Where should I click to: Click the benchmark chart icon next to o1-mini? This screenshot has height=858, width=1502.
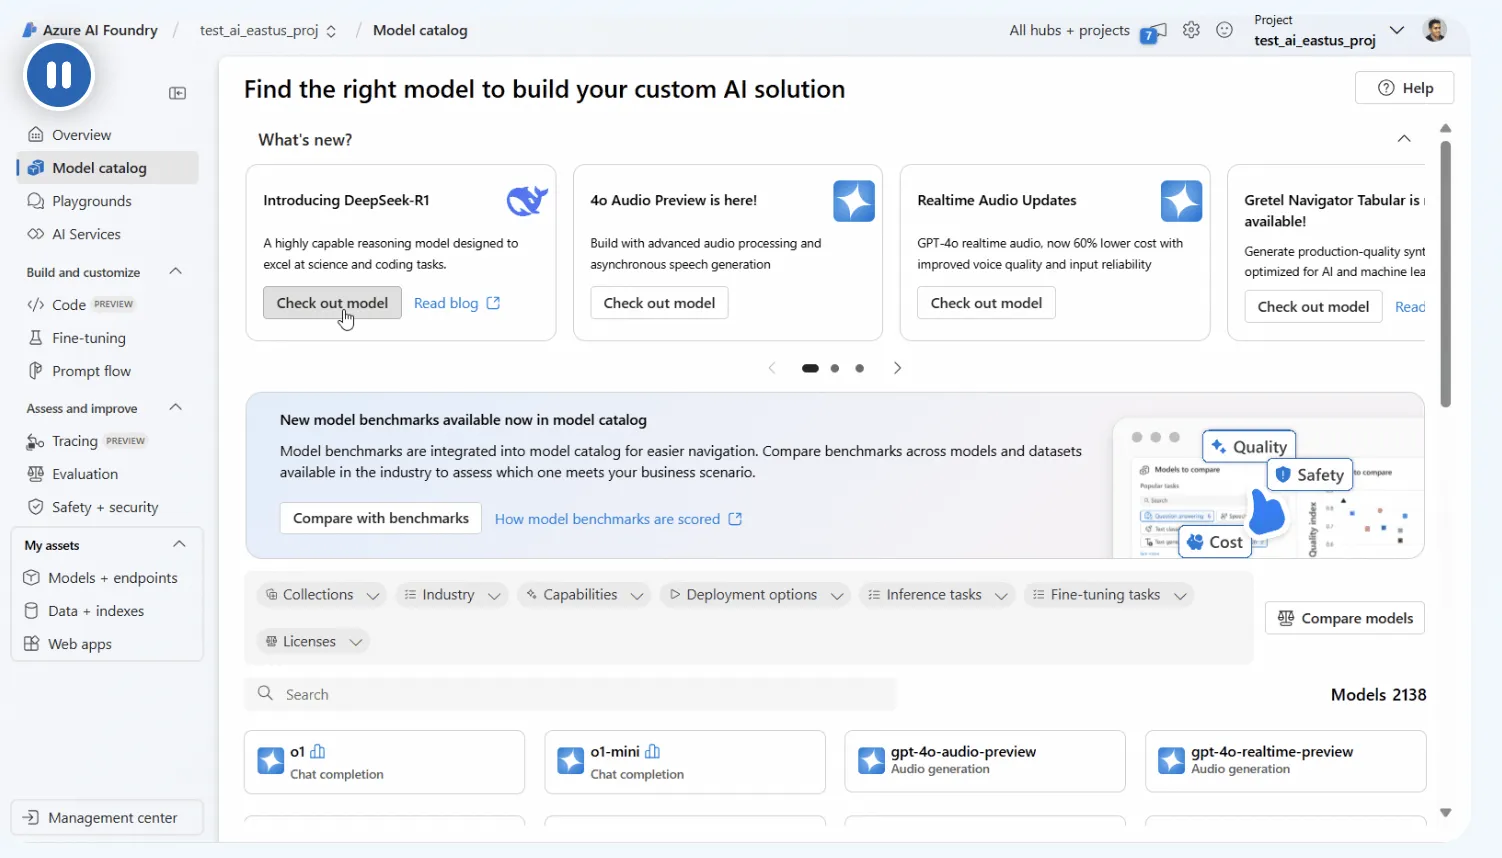(653, 751)
